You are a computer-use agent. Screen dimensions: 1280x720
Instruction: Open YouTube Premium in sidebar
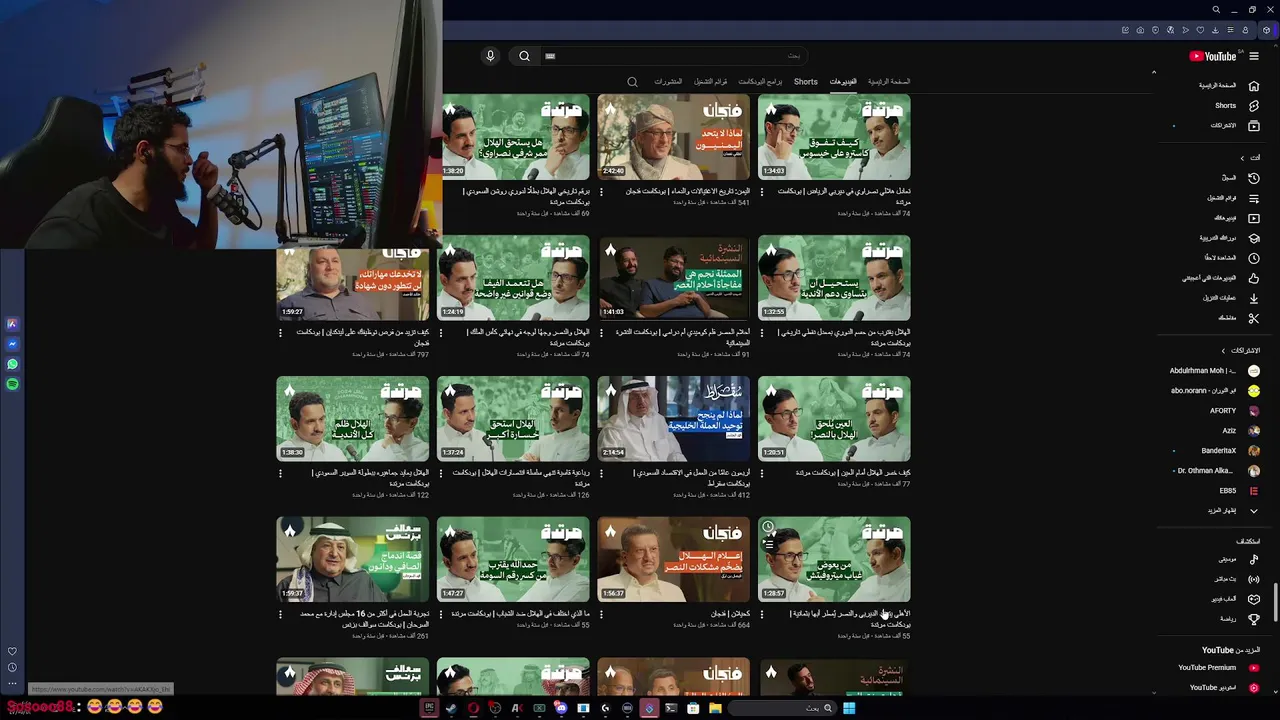1218,668
